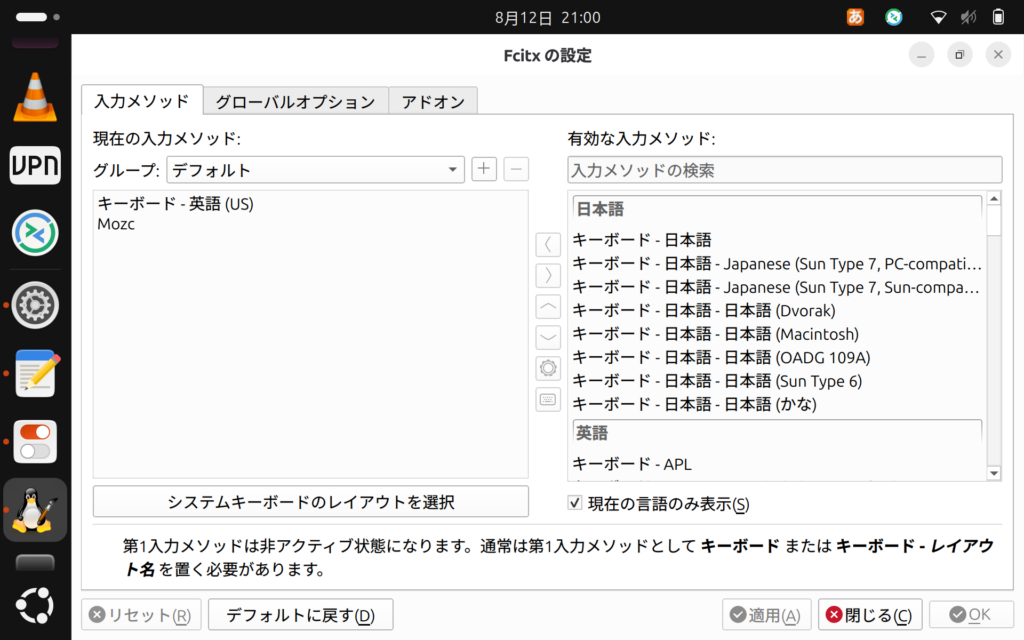Click the リセット button
Image resolution: width=1024 pixels, height=640 pixels.
[141, 615]
